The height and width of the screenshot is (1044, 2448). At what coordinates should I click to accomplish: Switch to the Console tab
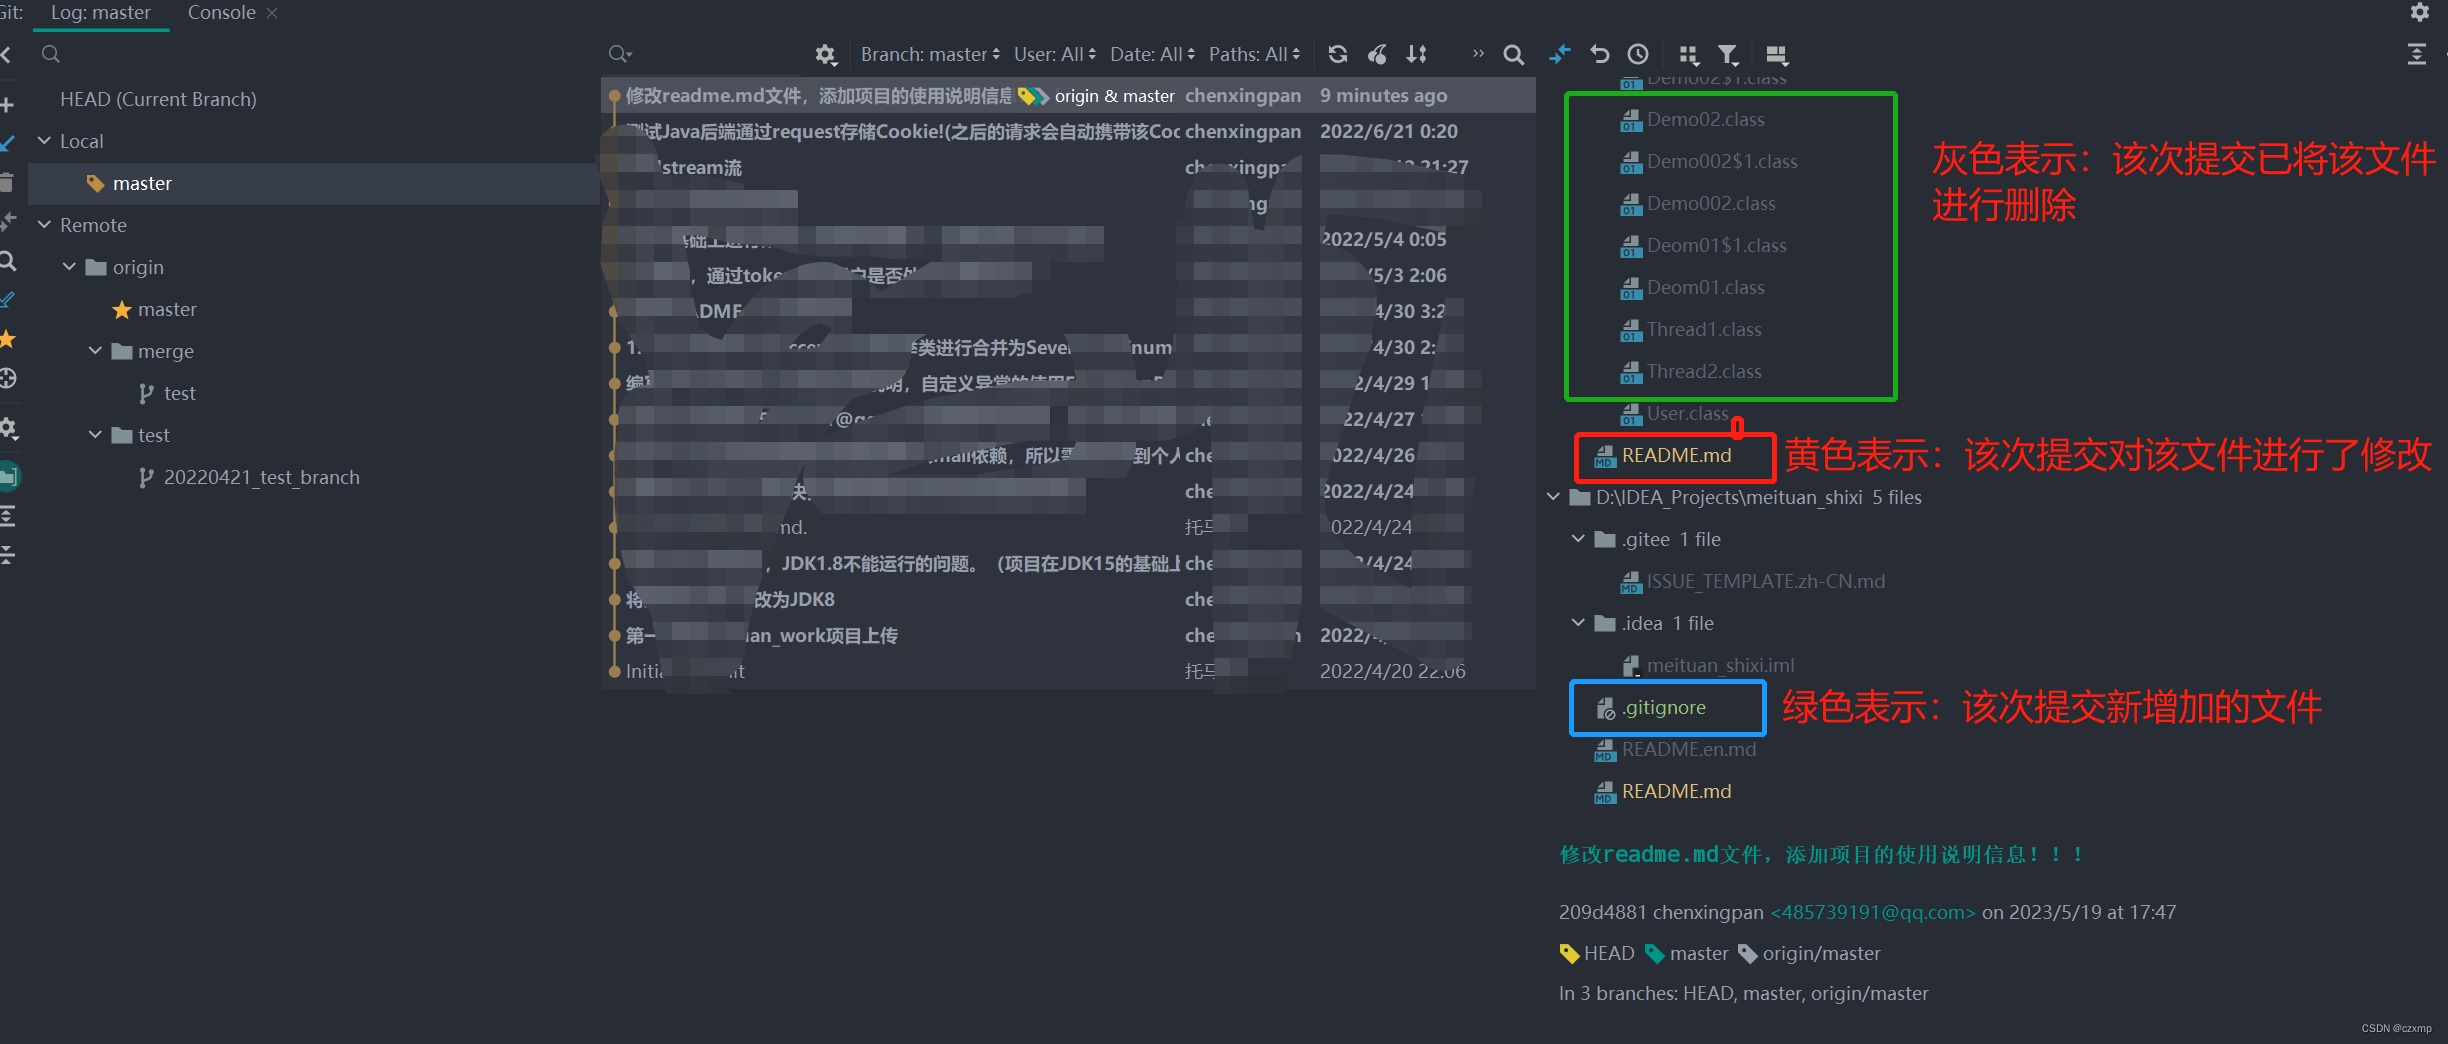click(221, 13)
